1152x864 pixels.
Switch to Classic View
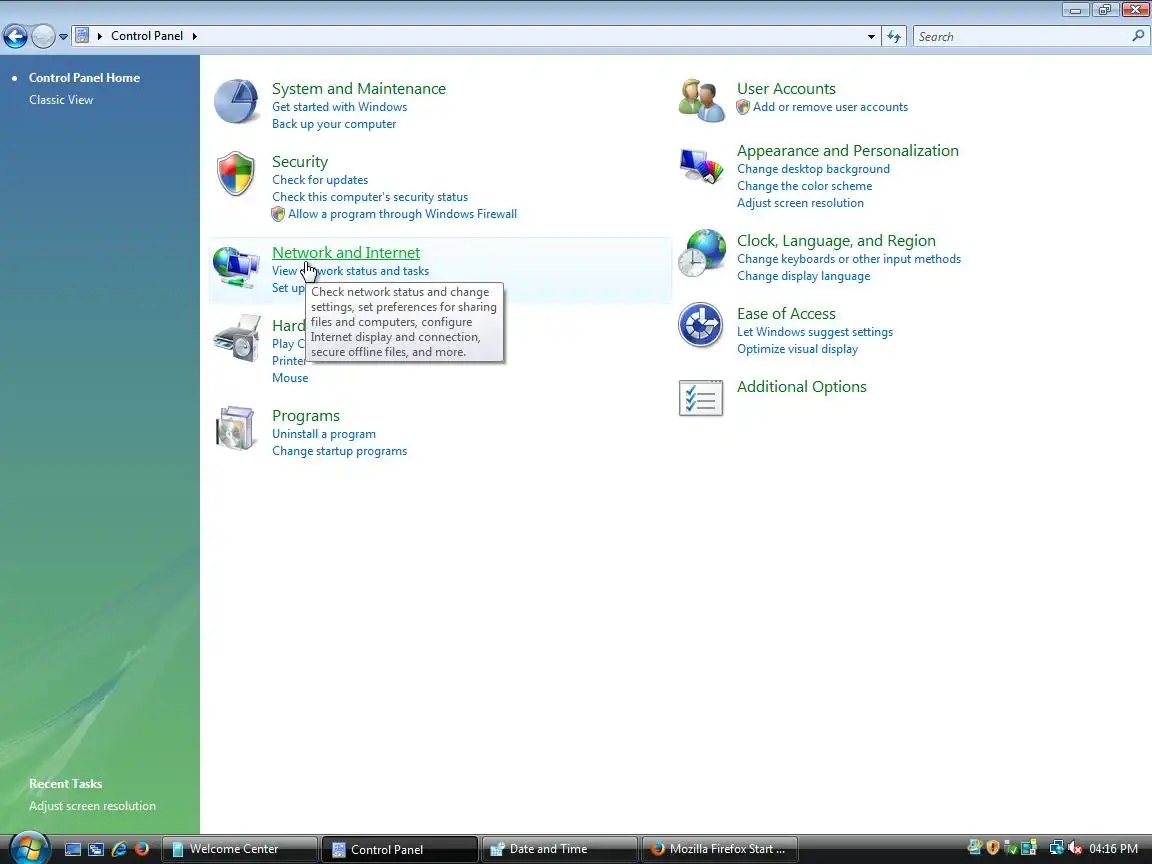[x=61, y=99]
